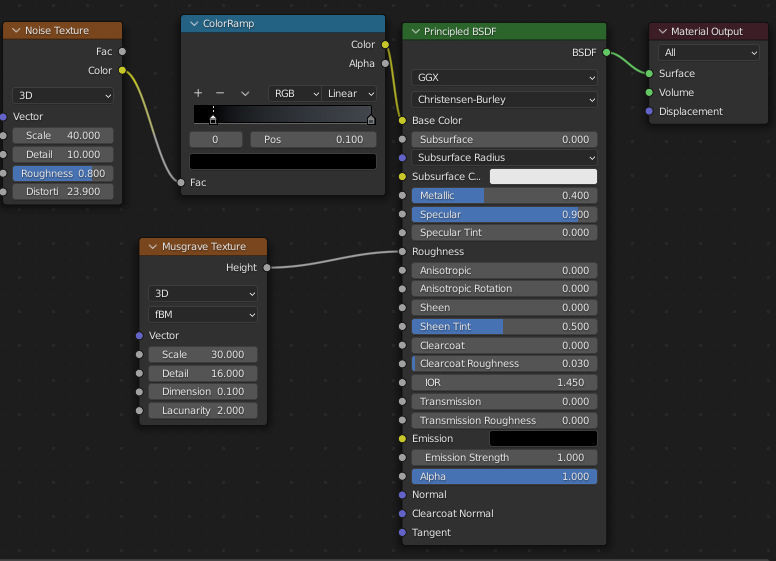Collapse the Material Output node

662,32
